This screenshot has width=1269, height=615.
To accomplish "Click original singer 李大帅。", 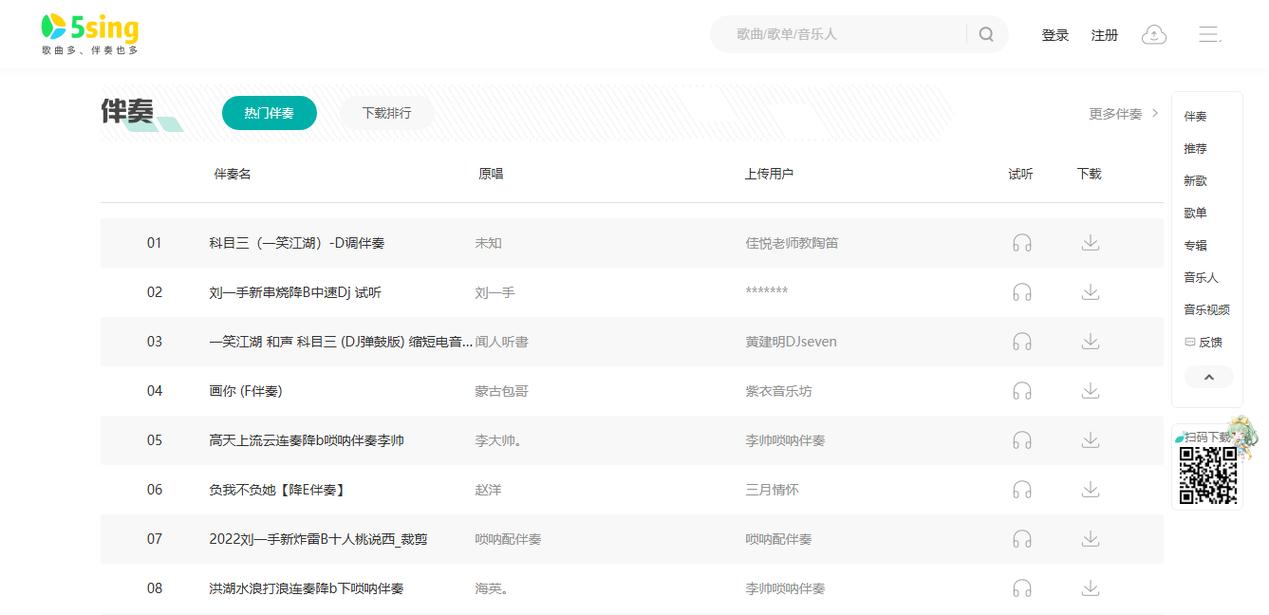I will click(x=498, y=440).
